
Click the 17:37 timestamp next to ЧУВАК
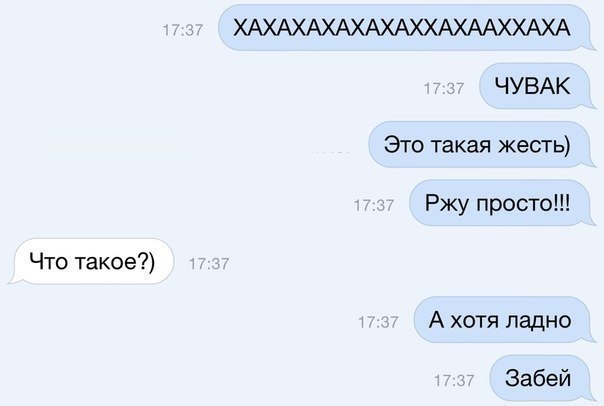[x=444, y=89]
